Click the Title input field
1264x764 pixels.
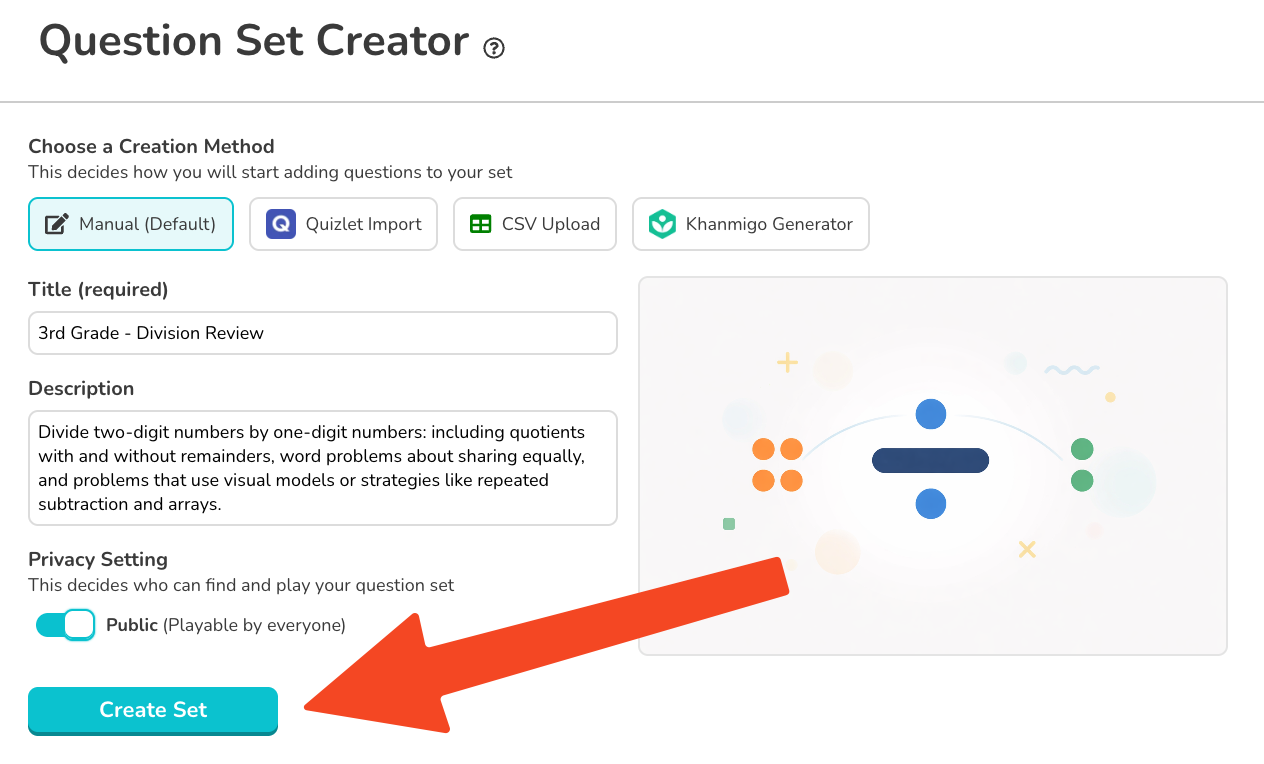pos(323,333)
